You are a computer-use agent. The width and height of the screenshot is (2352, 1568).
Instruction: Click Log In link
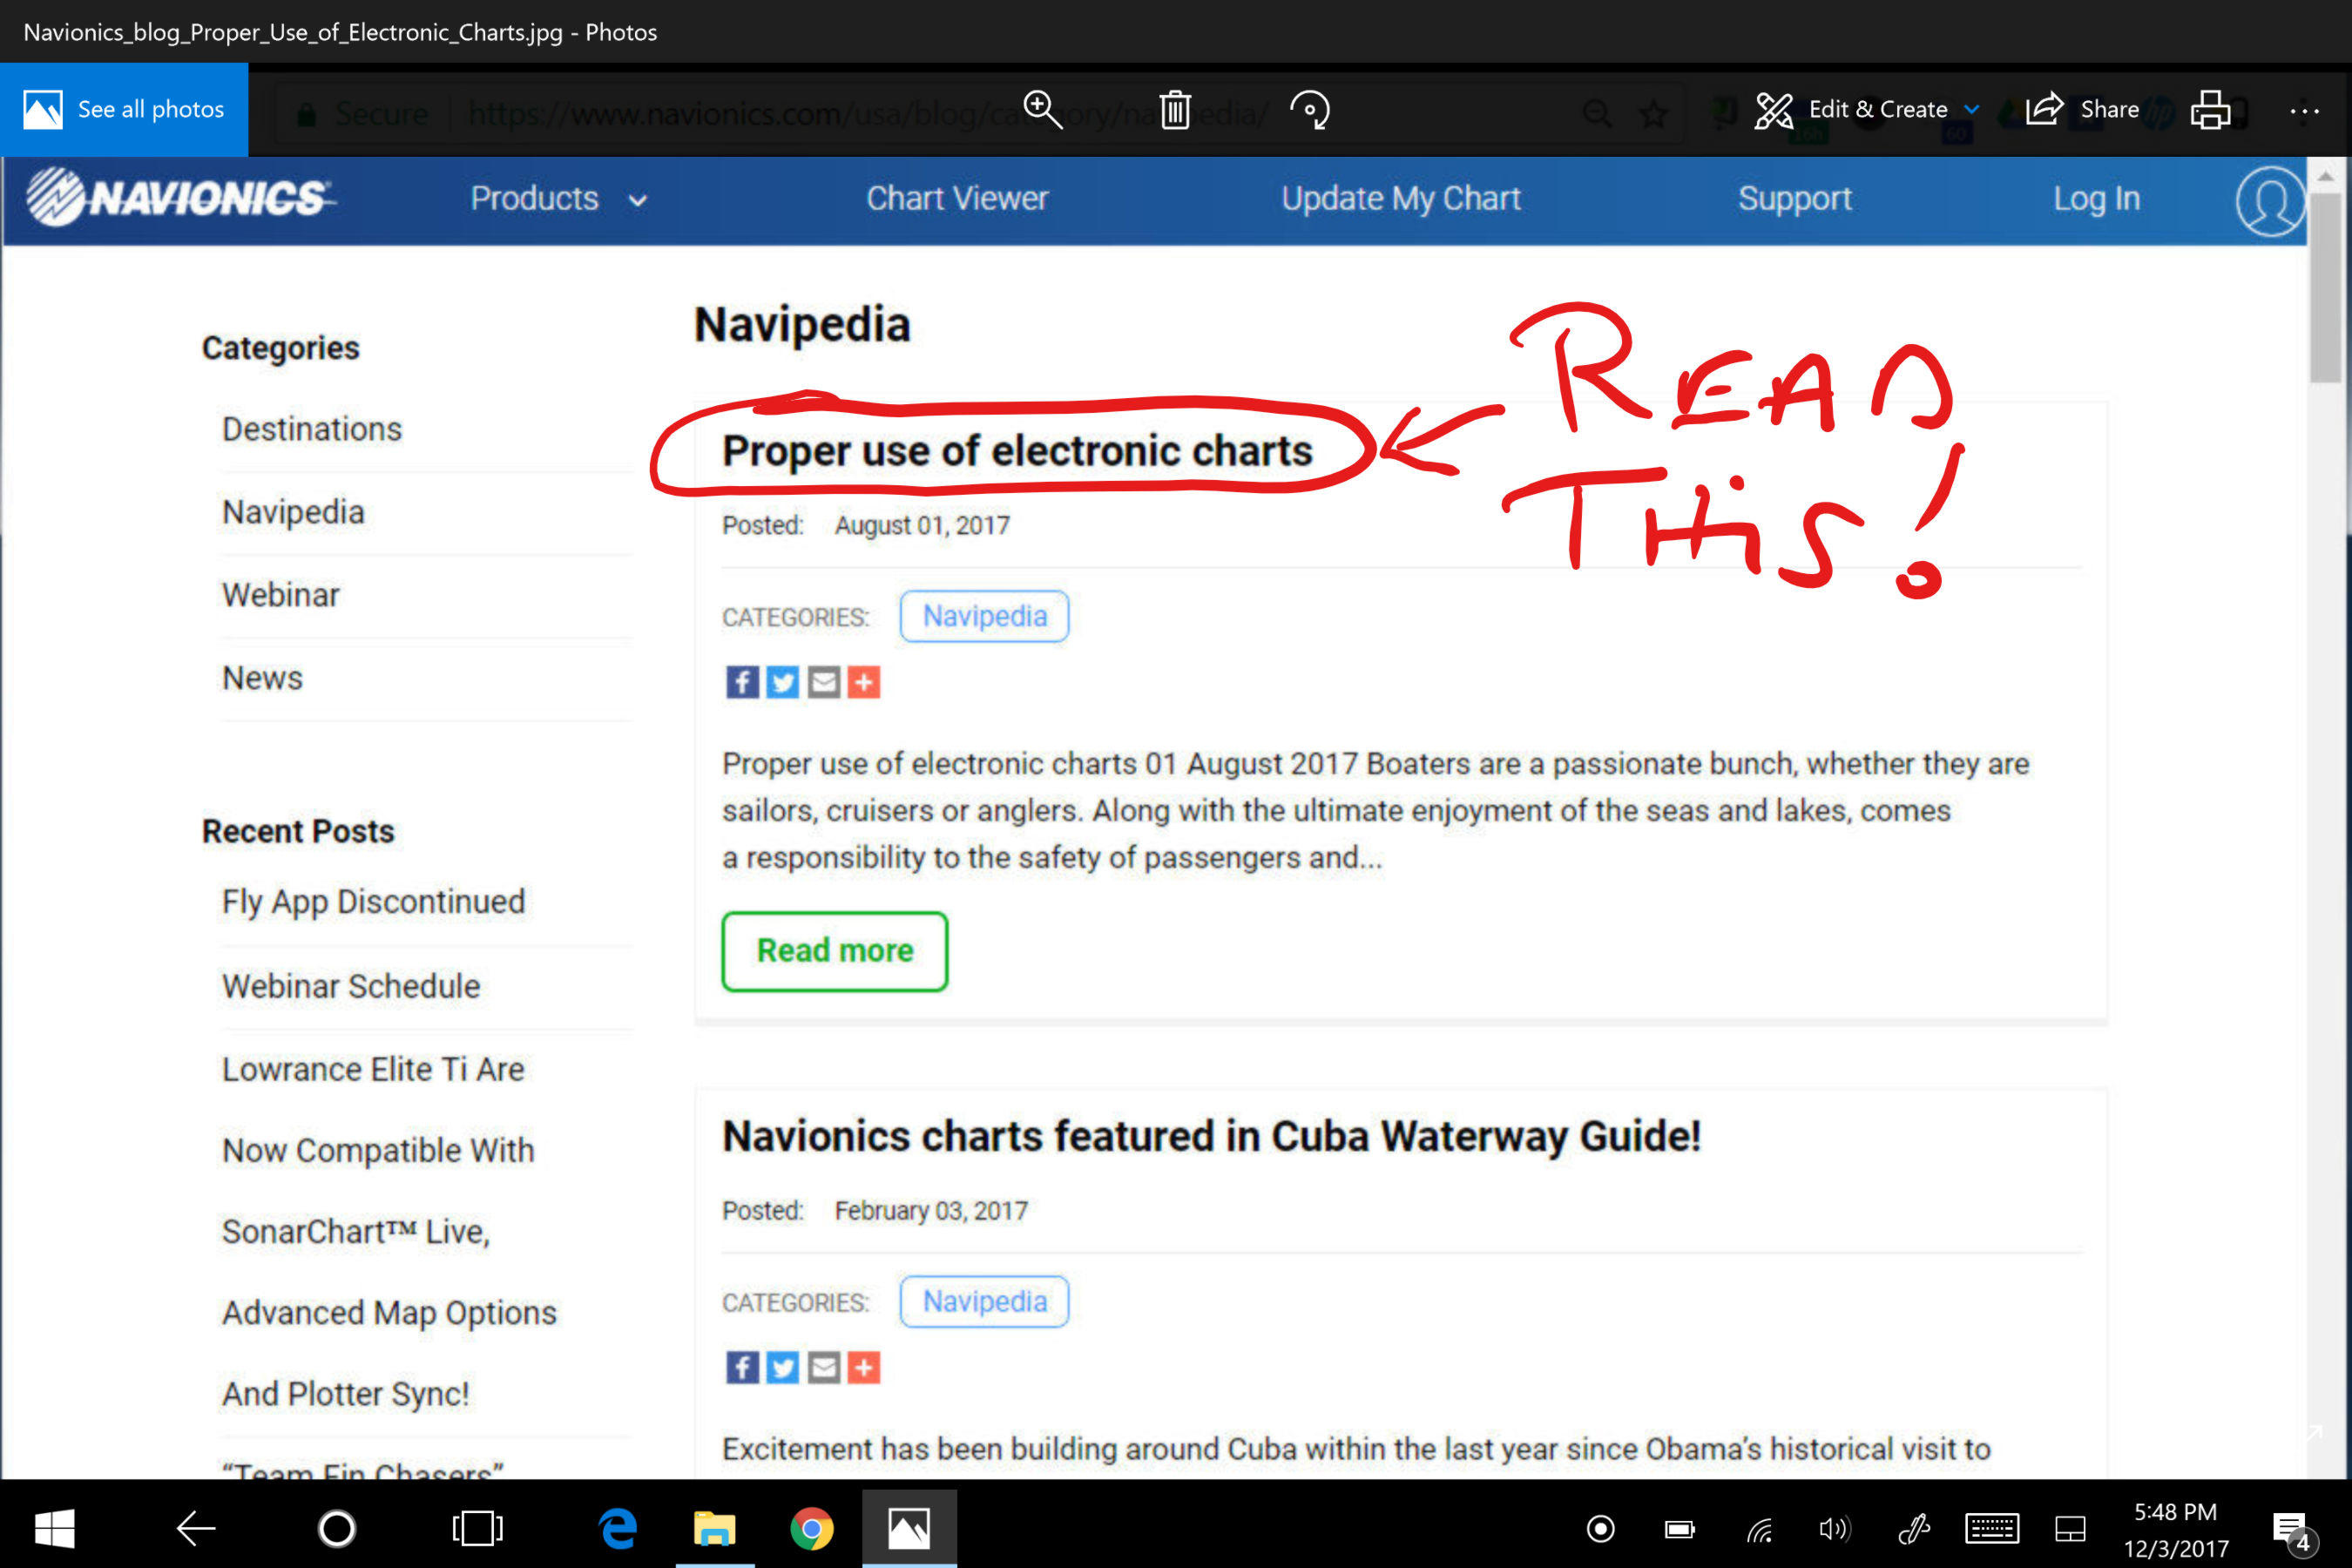[2096, 198]
